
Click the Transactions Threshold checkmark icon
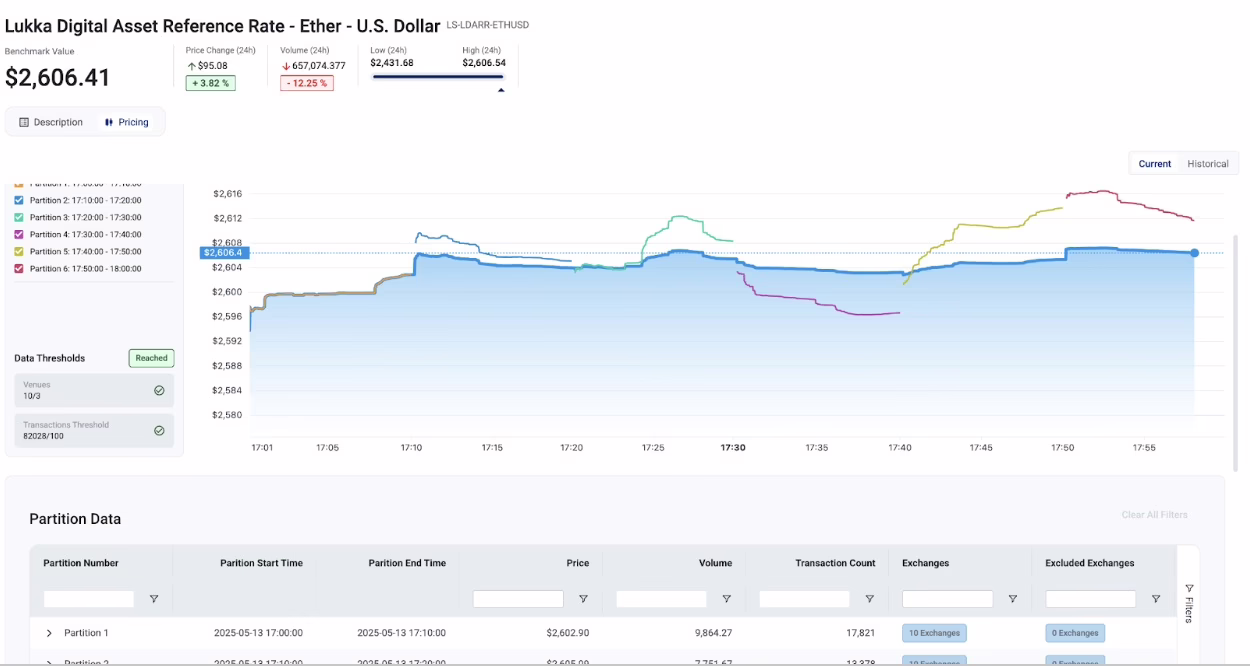click(159, 431)
